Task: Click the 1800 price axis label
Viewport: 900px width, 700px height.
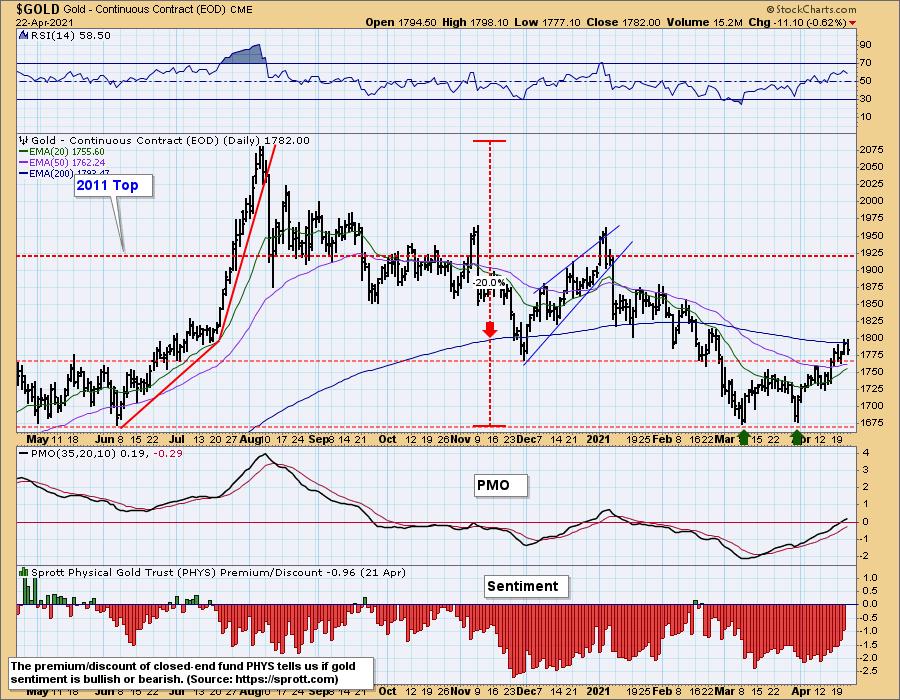Action: tap(871, 338)
